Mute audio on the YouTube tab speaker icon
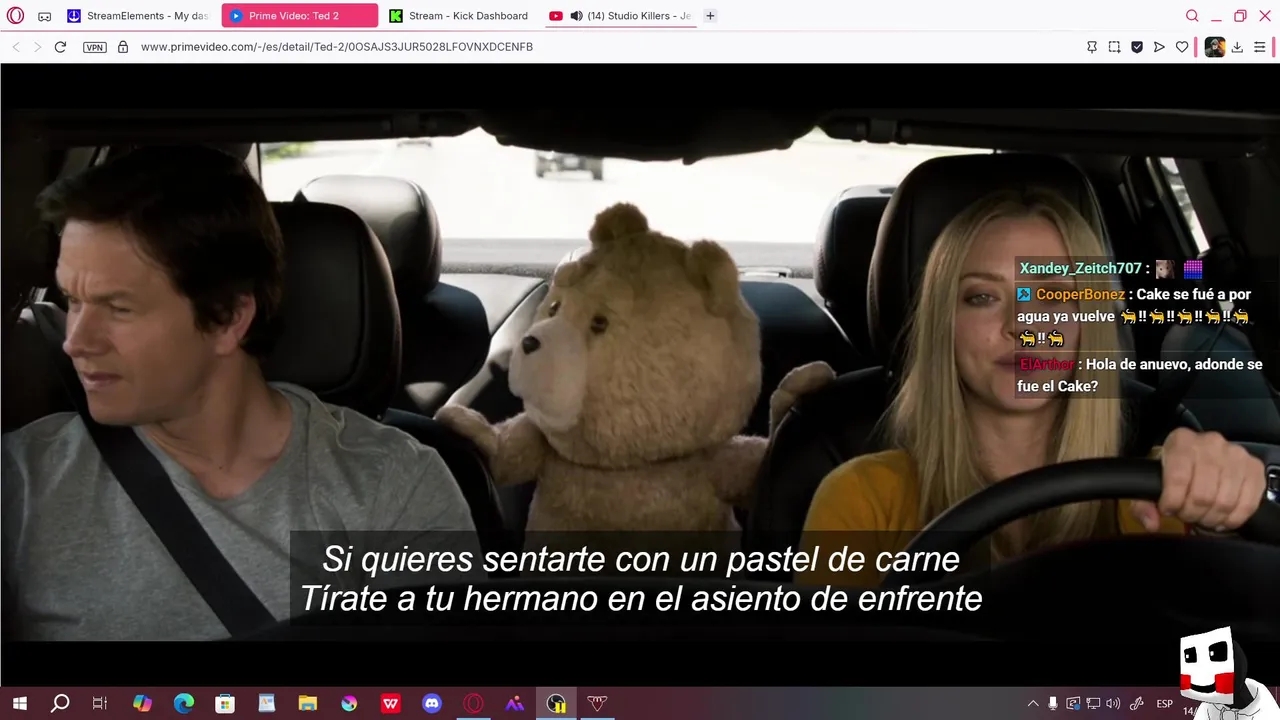This screenshot has width=1280, height=720. (x=576, y=16)
